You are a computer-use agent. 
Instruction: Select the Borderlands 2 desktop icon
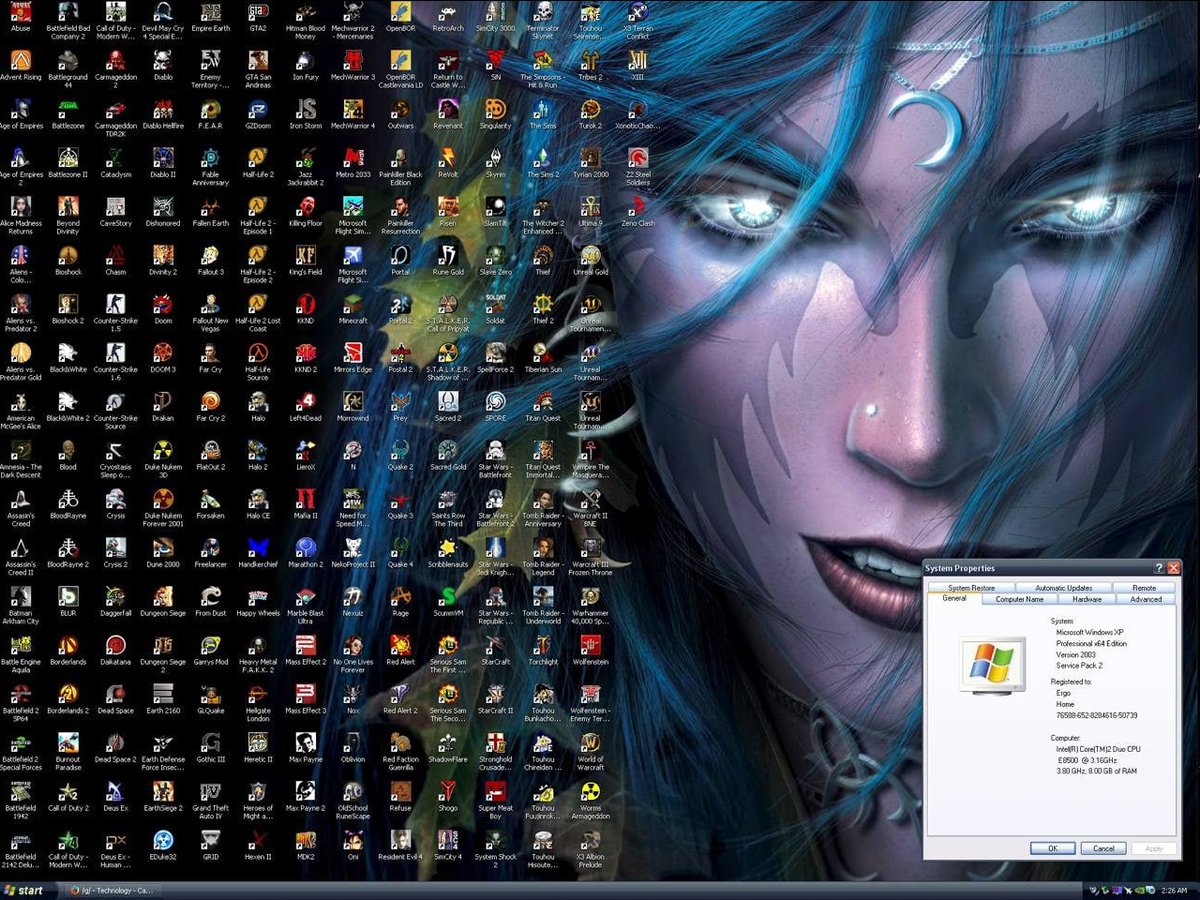pyautogui.click(x=68, y=700)
